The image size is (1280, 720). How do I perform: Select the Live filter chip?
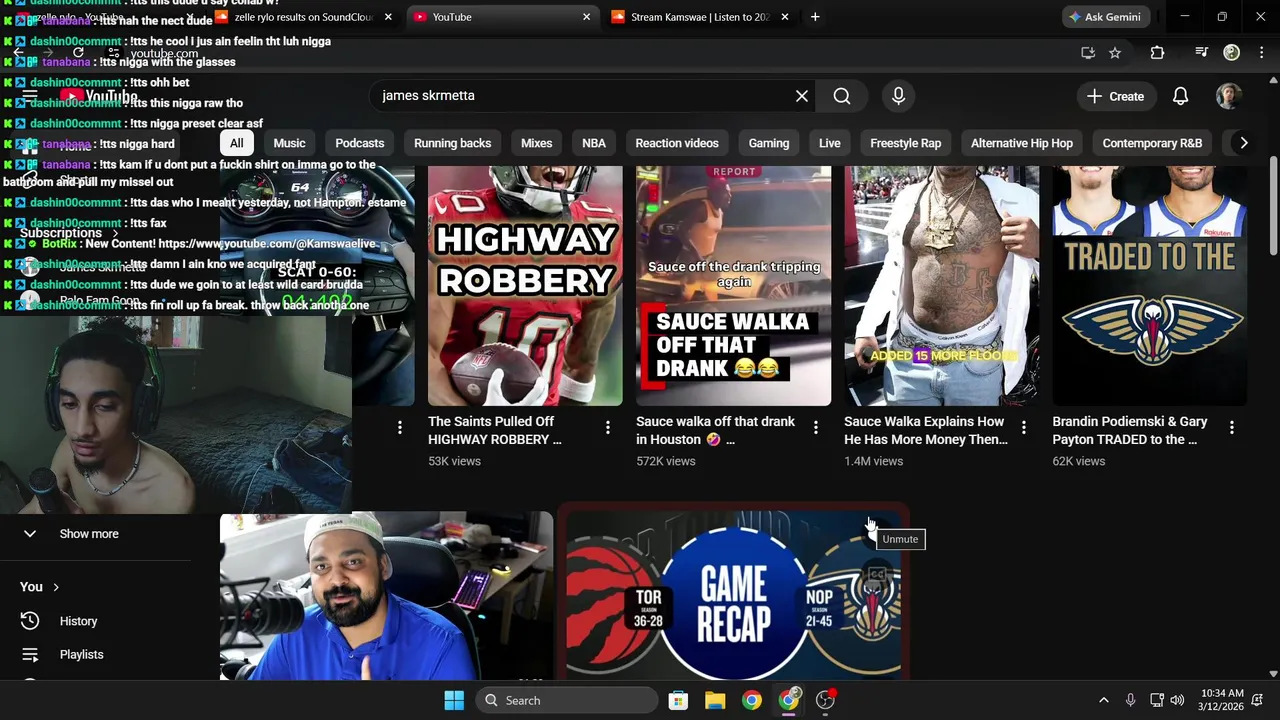[x=830, y=143]
